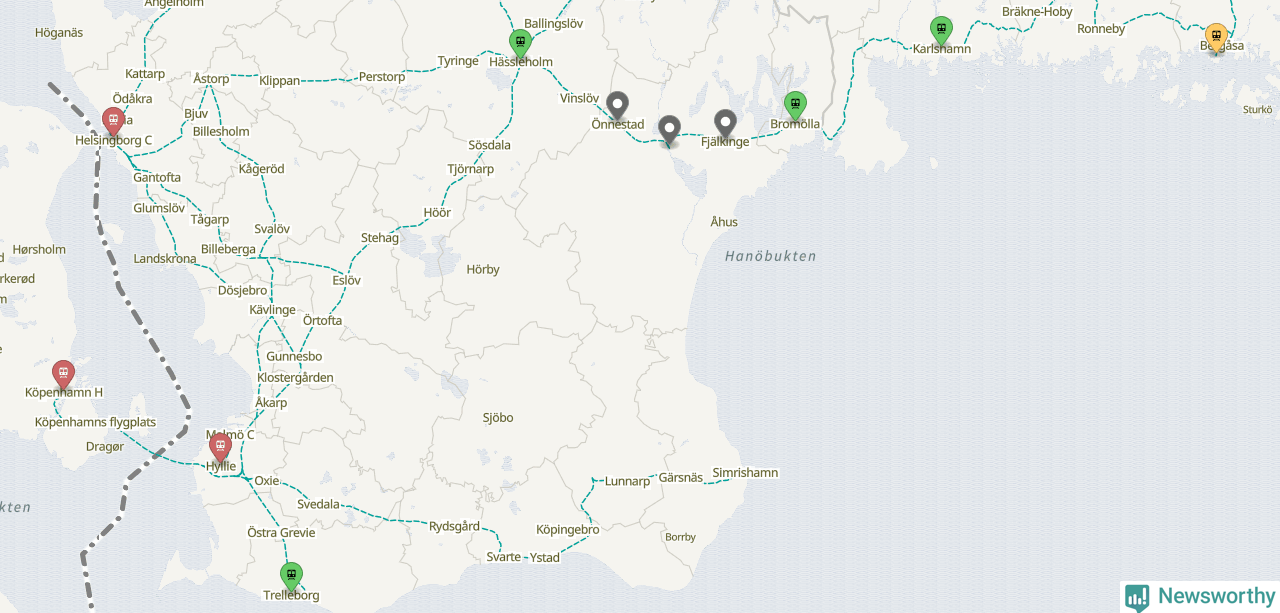Click the Lunnarp station label

click(x=627, y=482)
